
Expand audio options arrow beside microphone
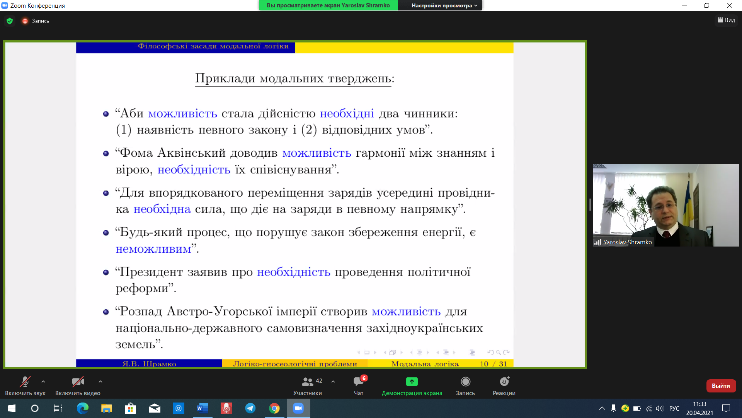(x=43, y=380)
